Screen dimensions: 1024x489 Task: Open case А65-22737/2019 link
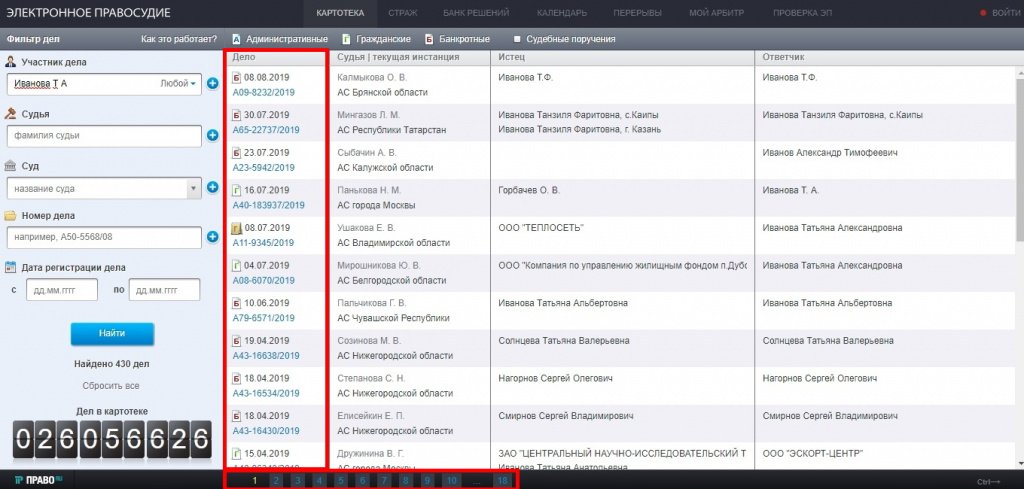[x=264, y=130]
